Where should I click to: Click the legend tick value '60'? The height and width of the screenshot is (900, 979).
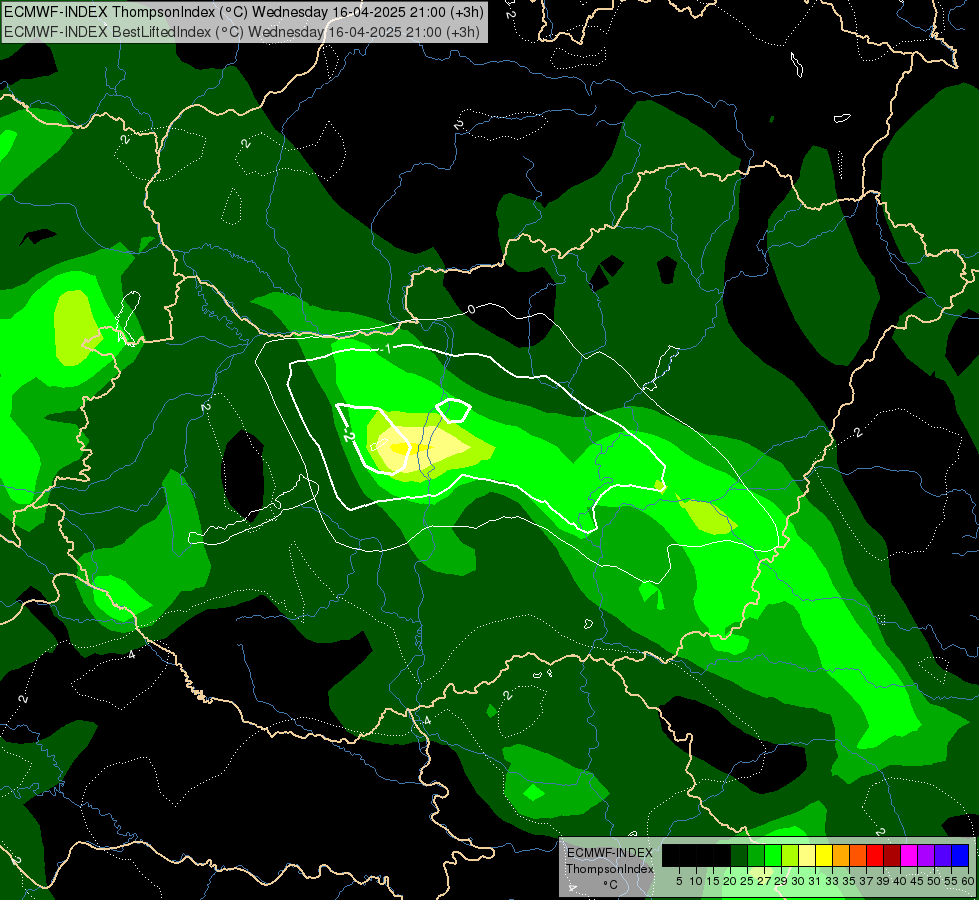point(967,881)
